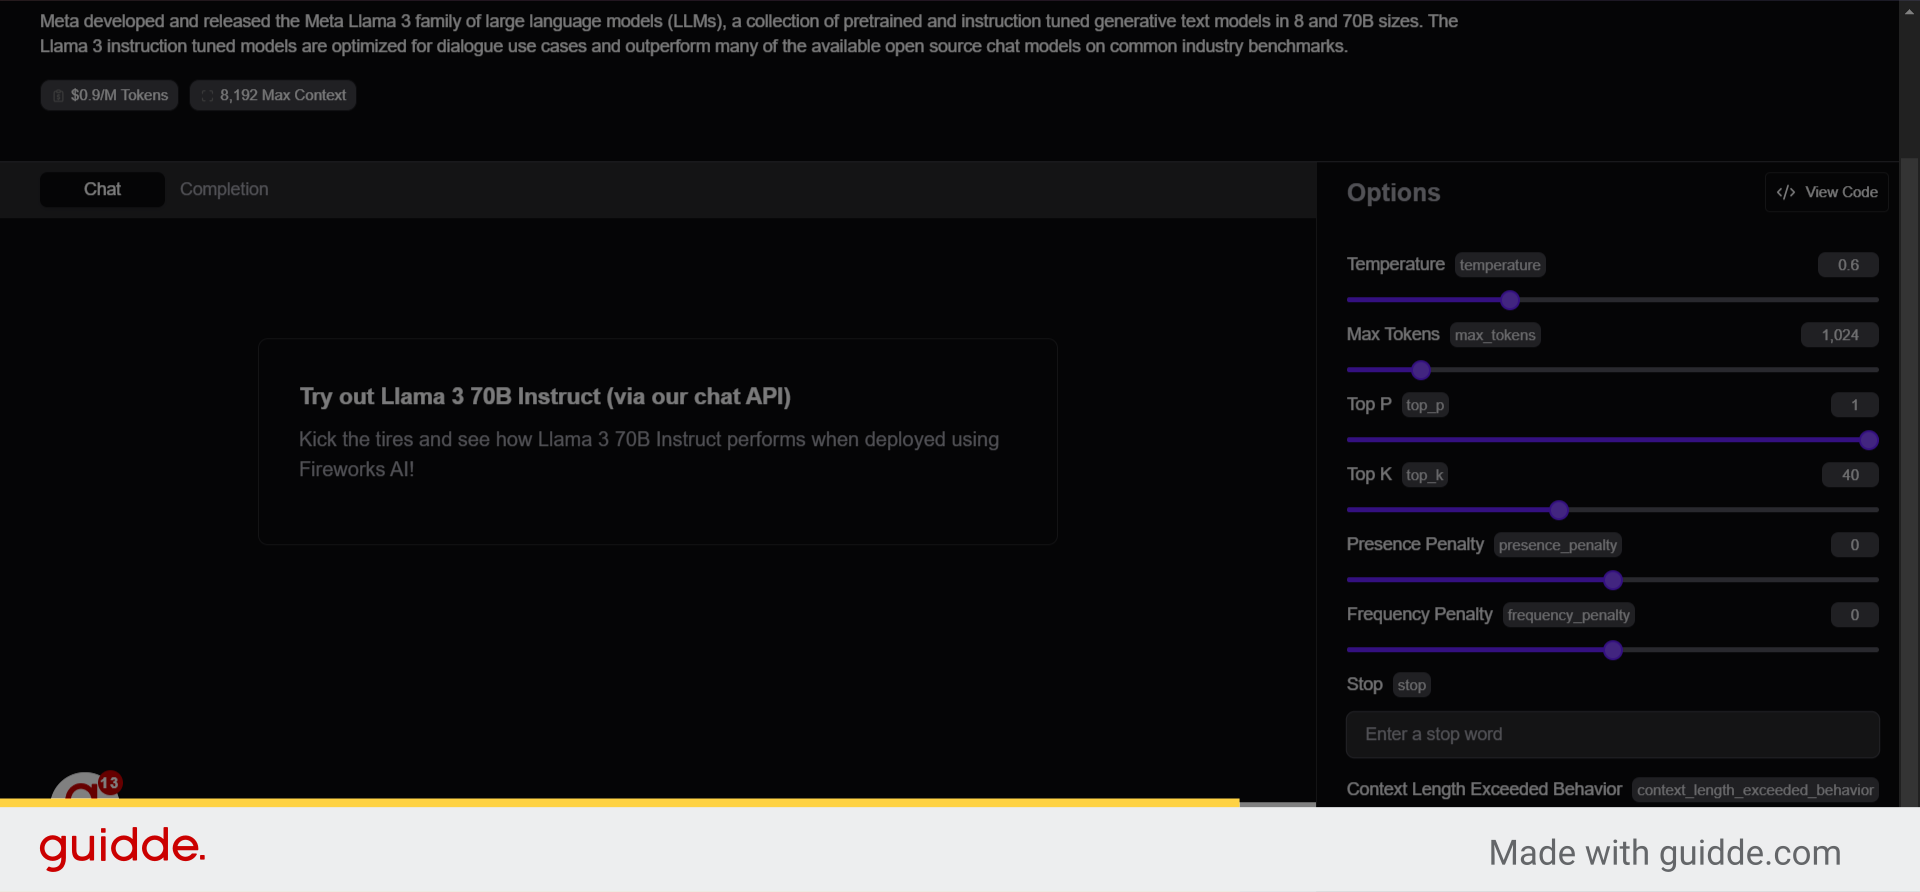Image resolution: width=1920 pixels, height=892 pixels.
Task: Click the stop parameter tag
Action: click(x=1412, y=685)
